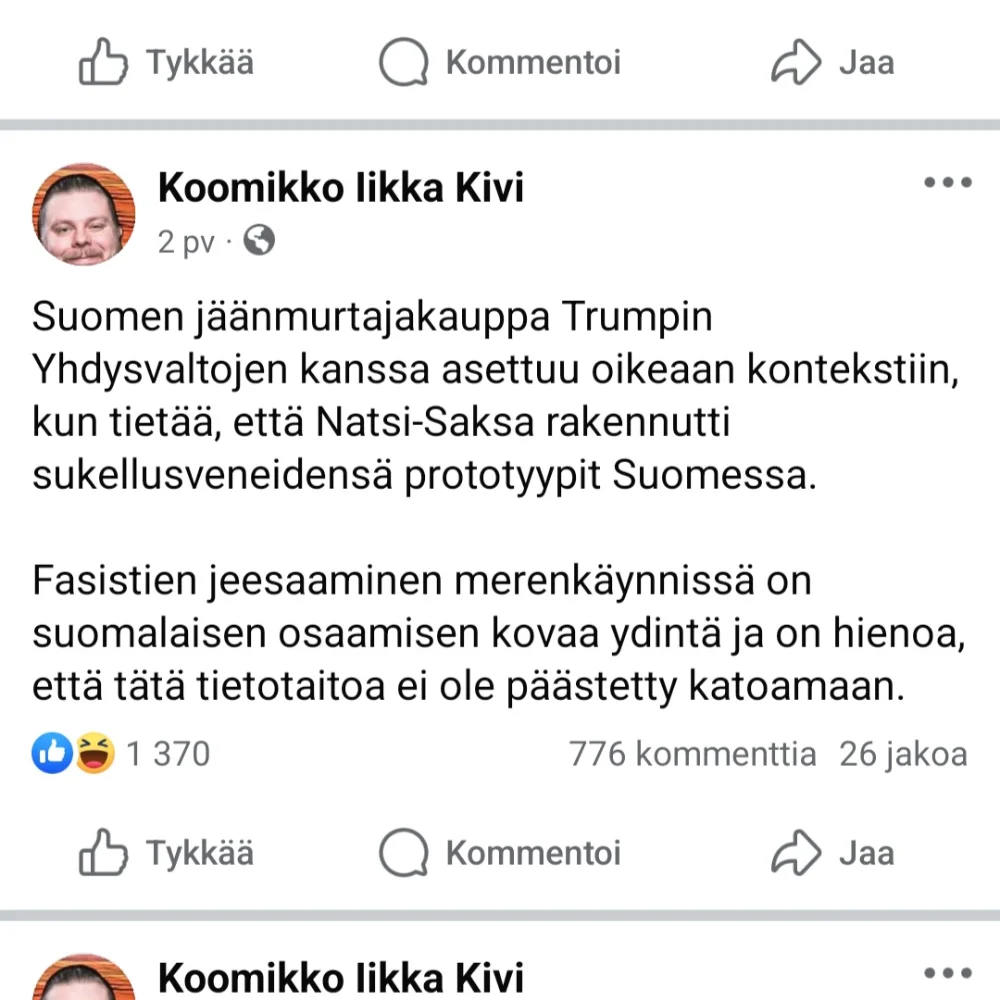Open the 1 370 reactions count
This screenshot has height=1000, width=1000.
[x=168, y=754]
